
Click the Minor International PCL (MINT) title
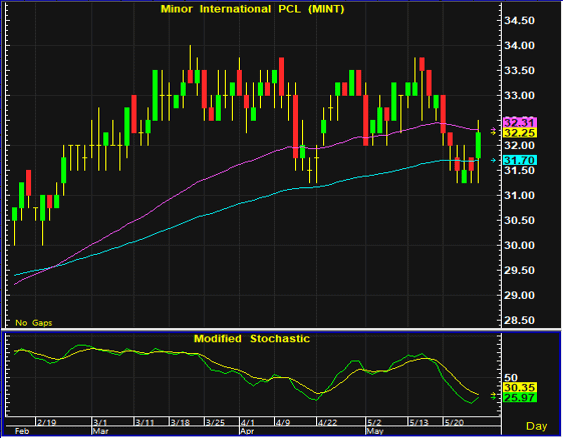(252, 9)
